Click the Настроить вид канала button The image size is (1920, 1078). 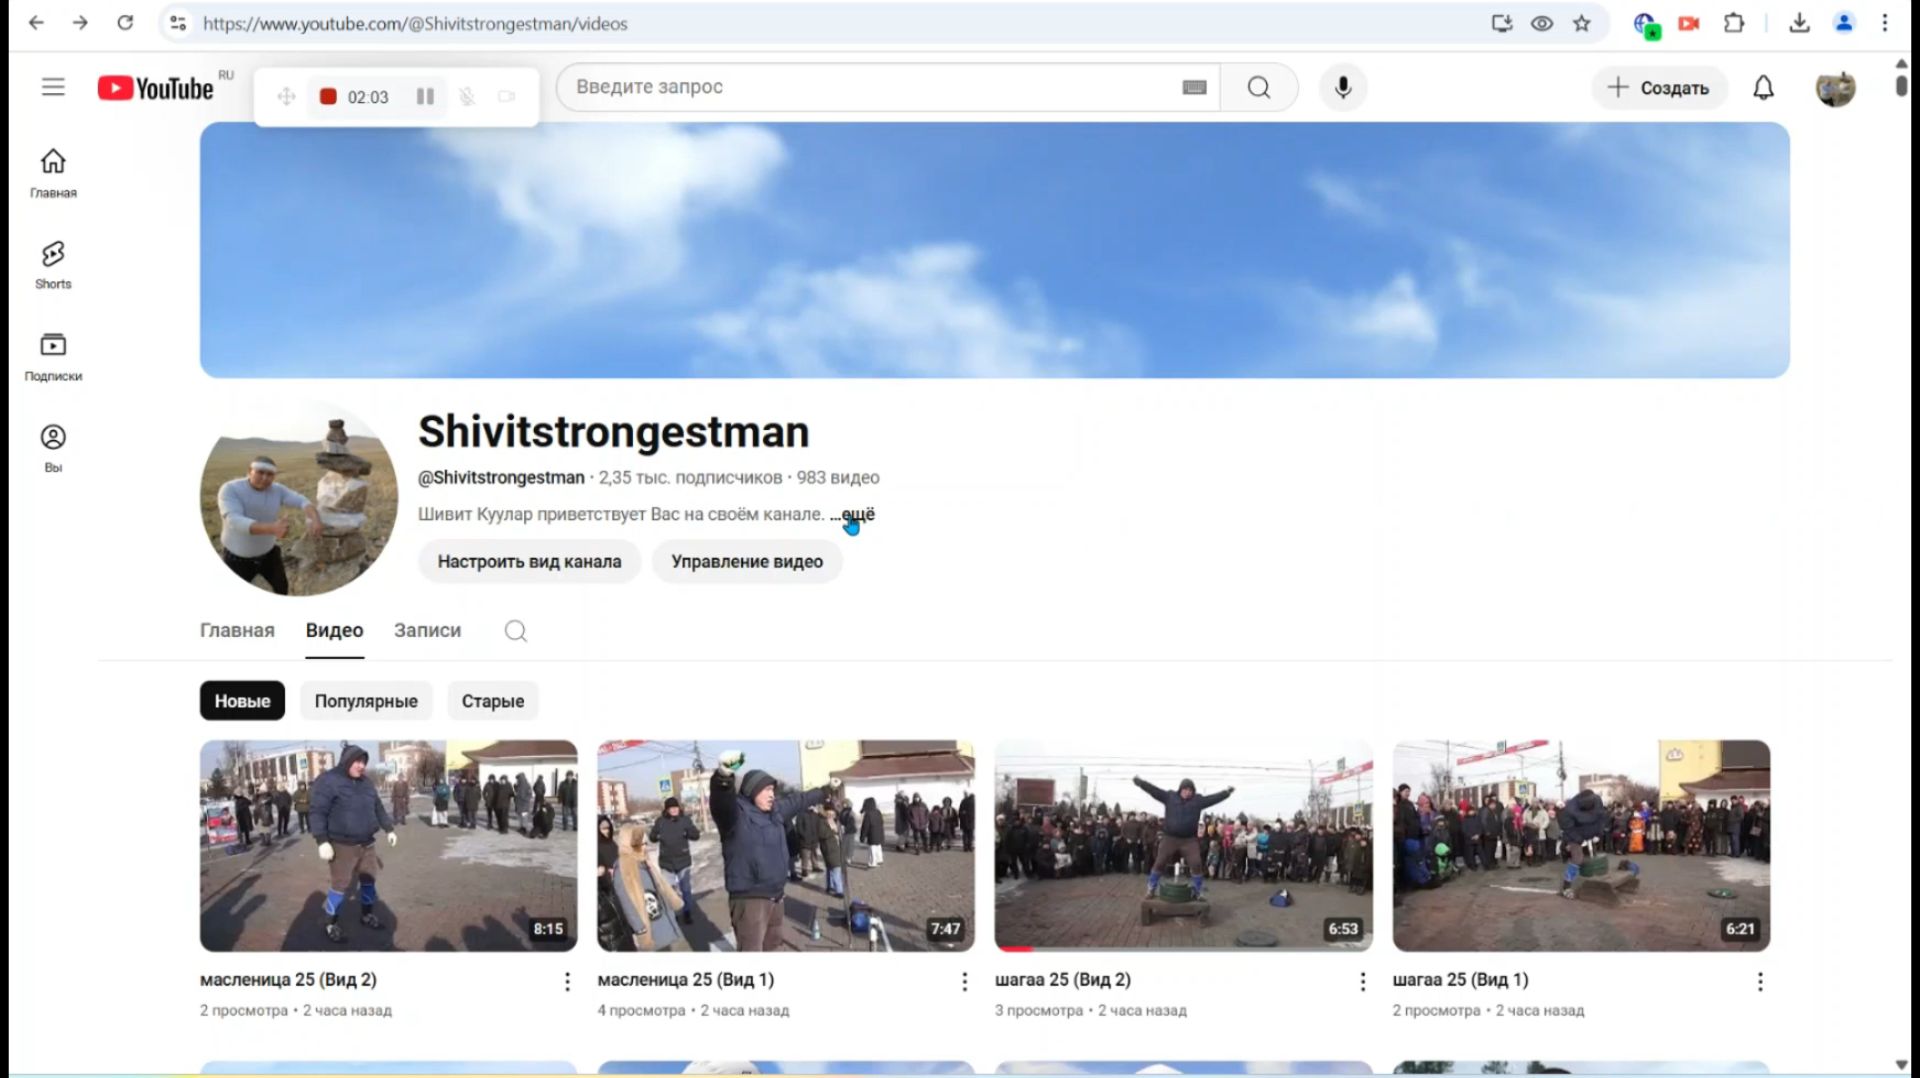pyautogui.click(x=529, y=561)
